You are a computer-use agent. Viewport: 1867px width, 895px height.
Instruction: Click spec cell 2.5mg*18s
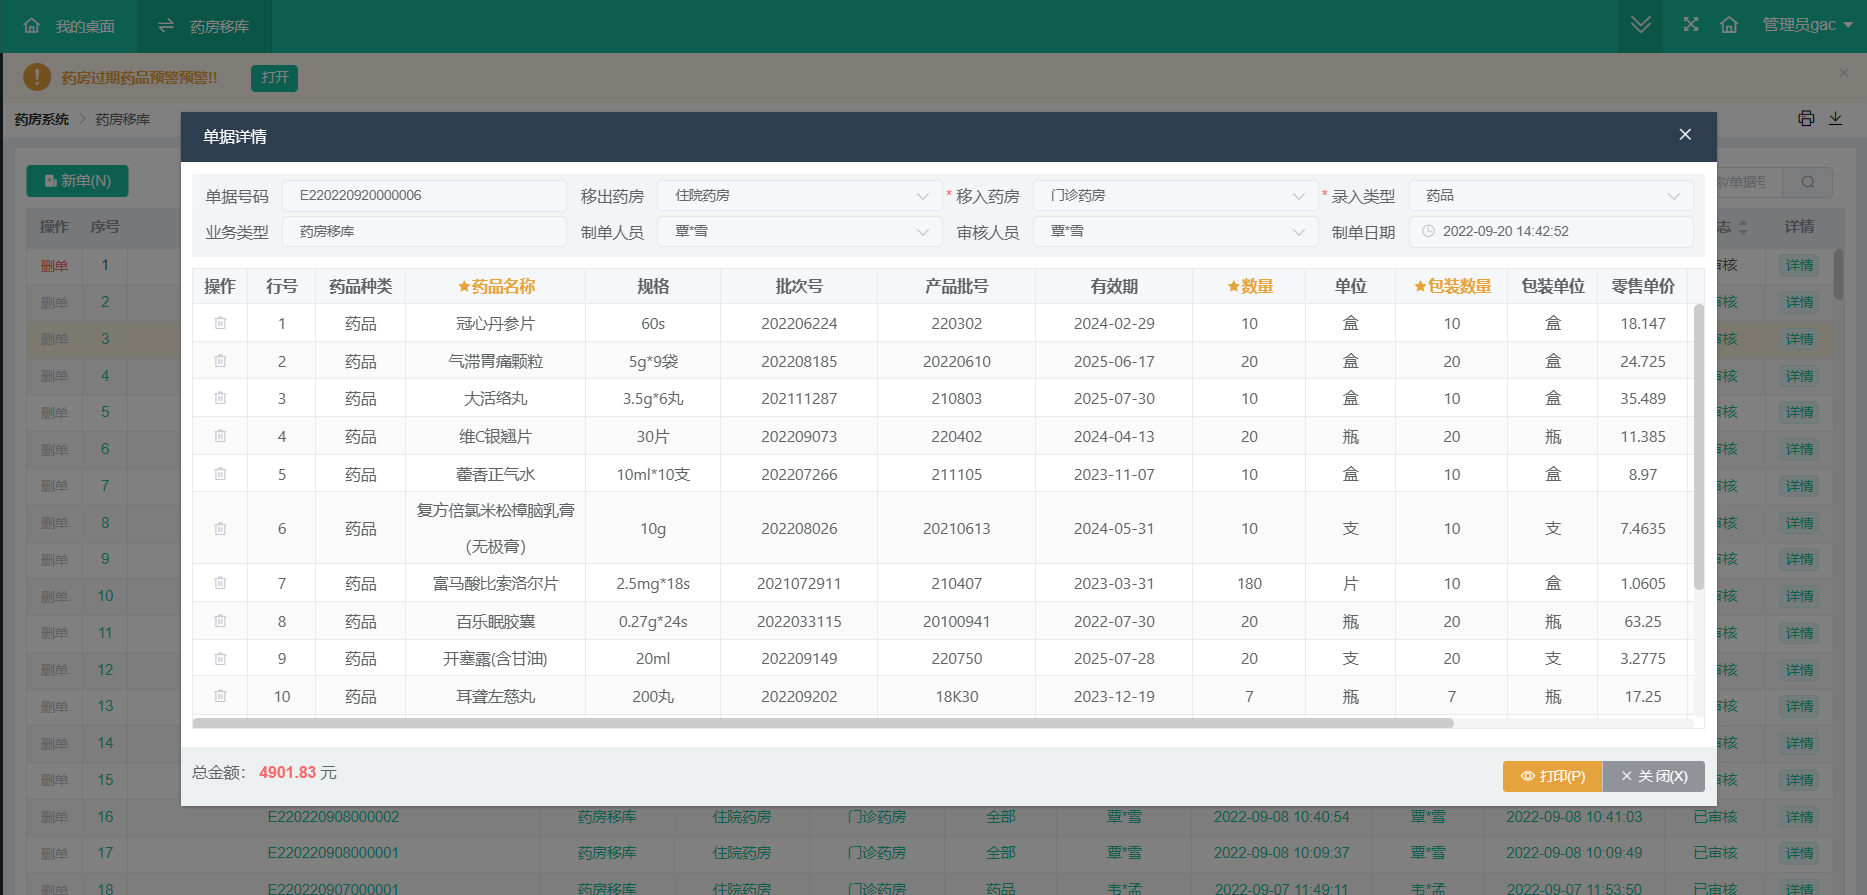pyautogui.click(x=653, y=583)
